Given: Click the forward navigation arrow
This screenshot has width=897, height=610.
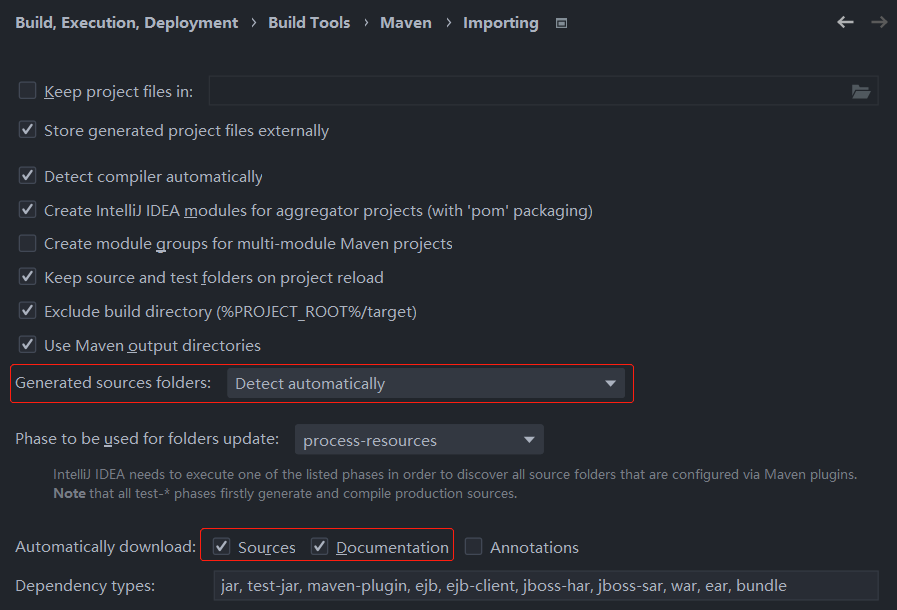Looking at the screenshot, I should pos(879,22).
